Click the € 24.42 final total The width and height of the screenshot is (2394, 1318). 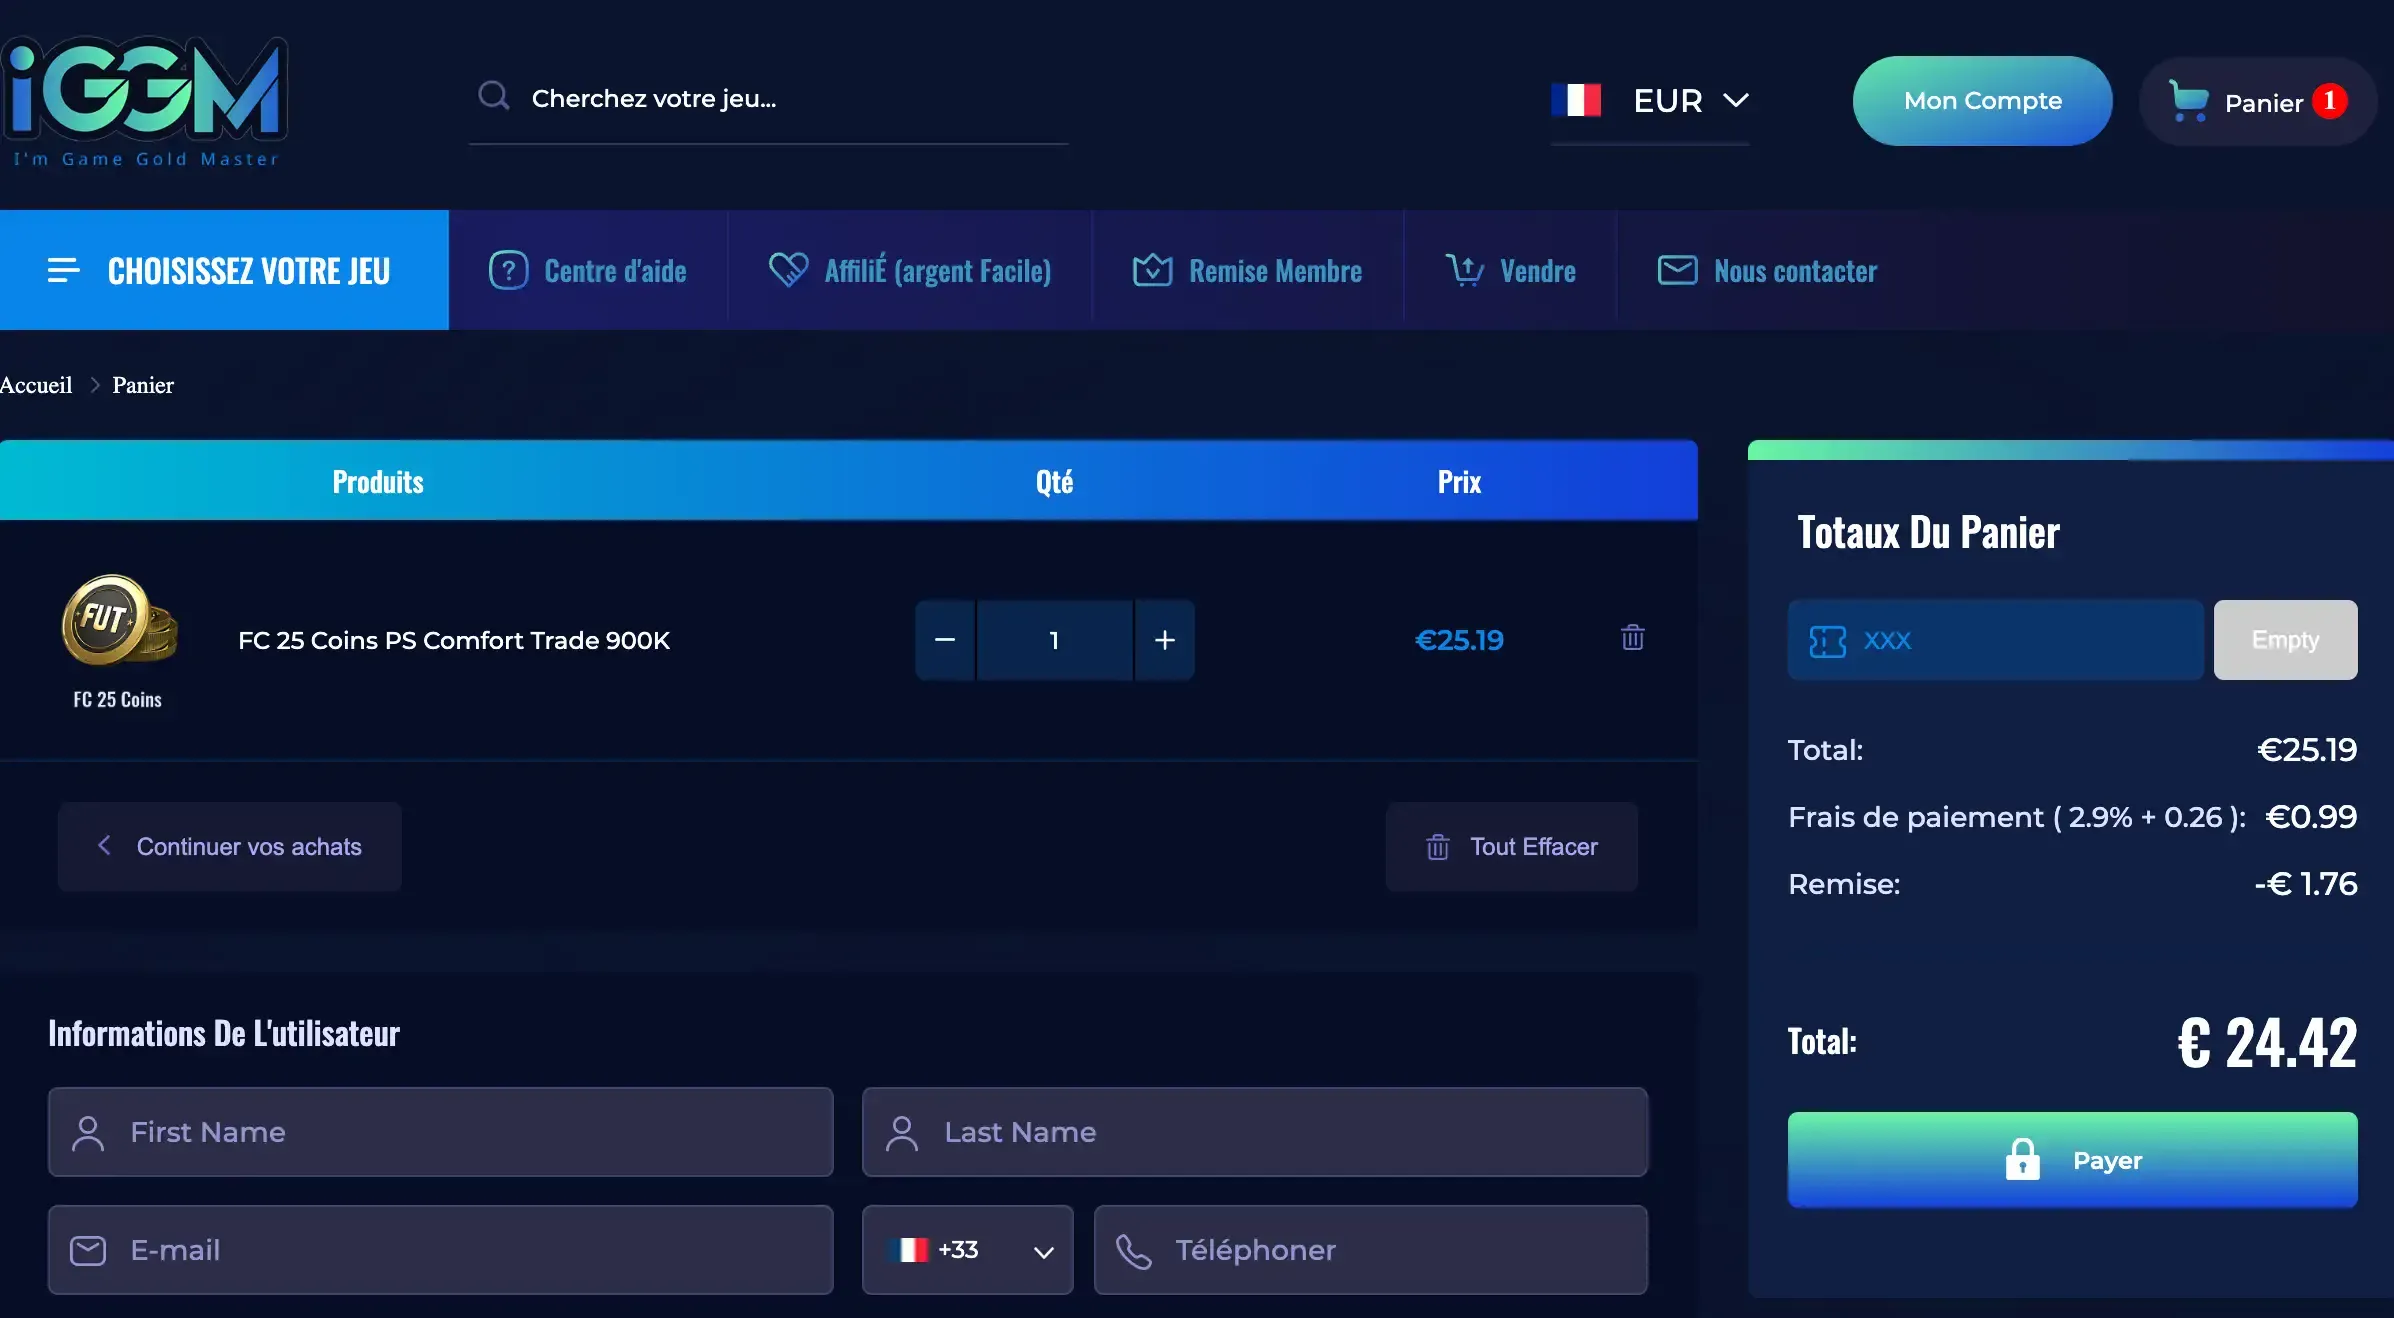(2267, 1042)
